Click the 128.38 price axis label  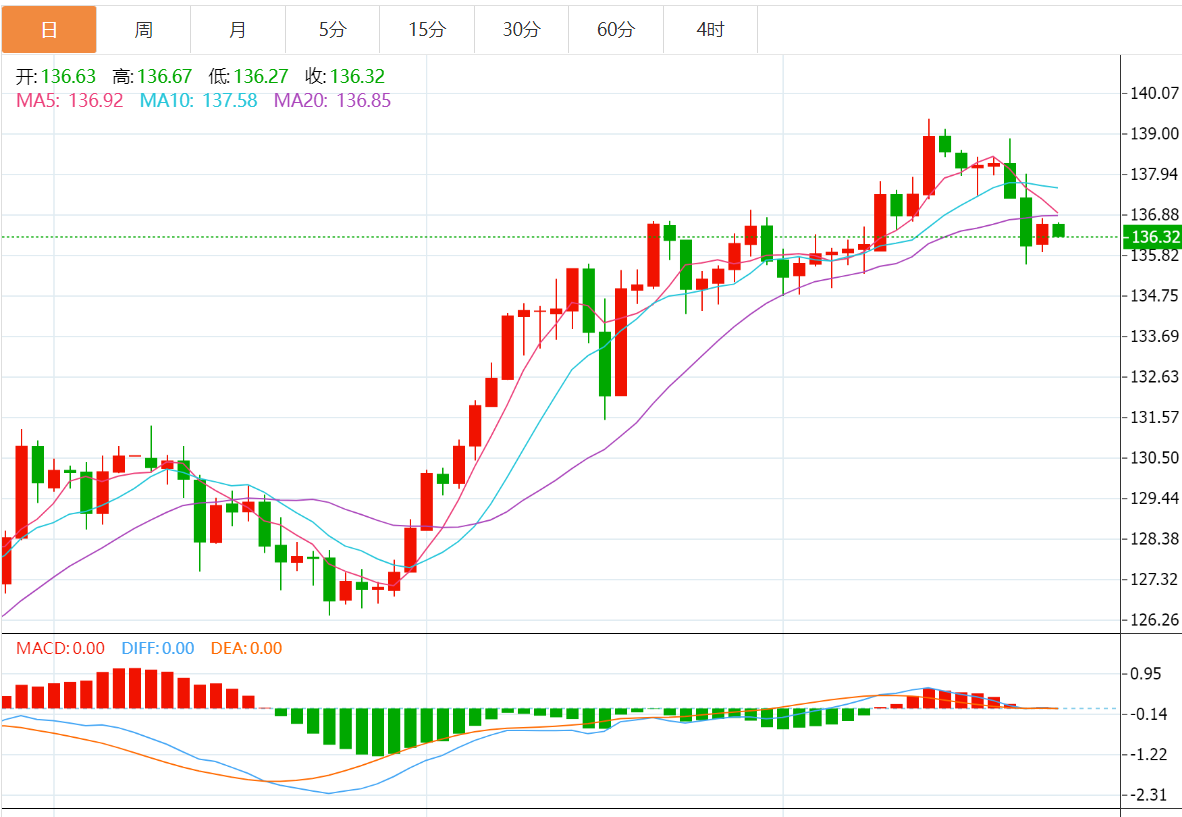pos(1154,539)
